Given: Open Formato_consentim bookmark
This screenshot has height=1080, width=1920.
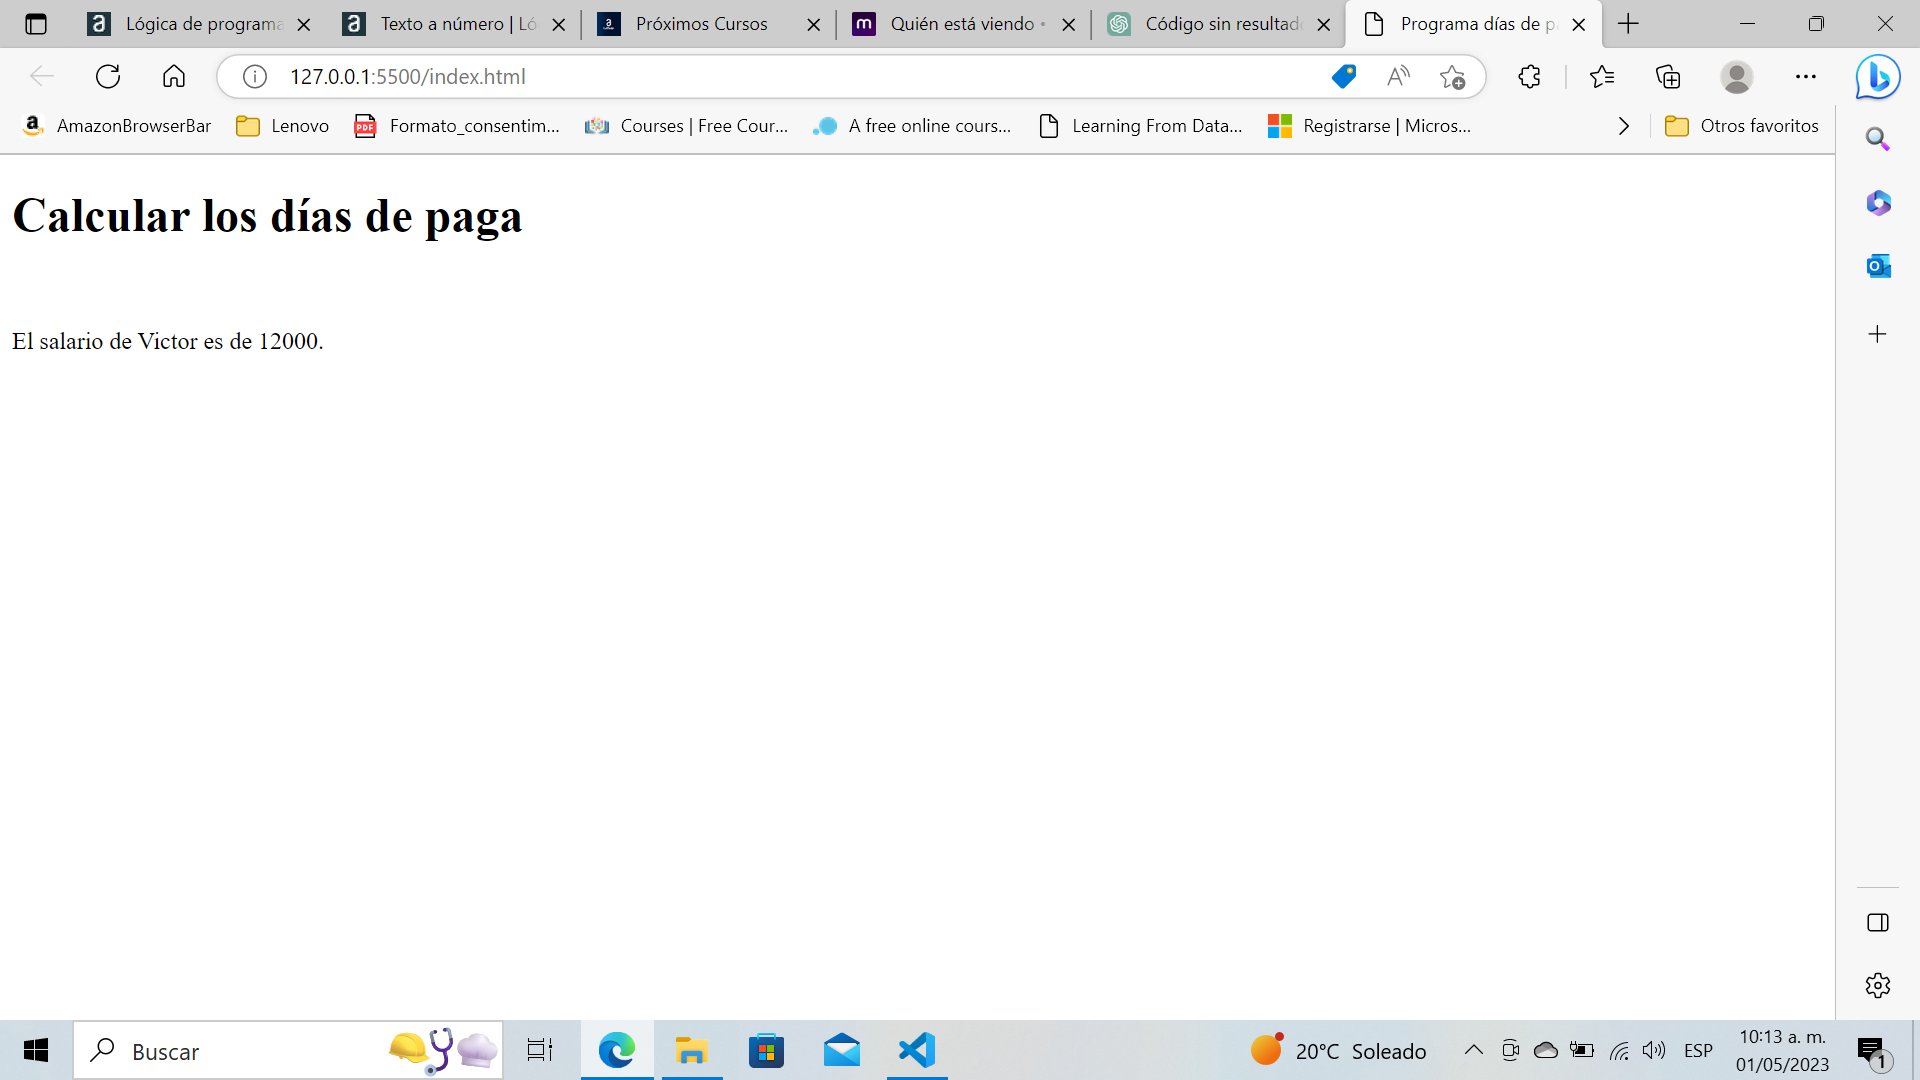Looking at the screenshot, I should click(x=457, y=126).
